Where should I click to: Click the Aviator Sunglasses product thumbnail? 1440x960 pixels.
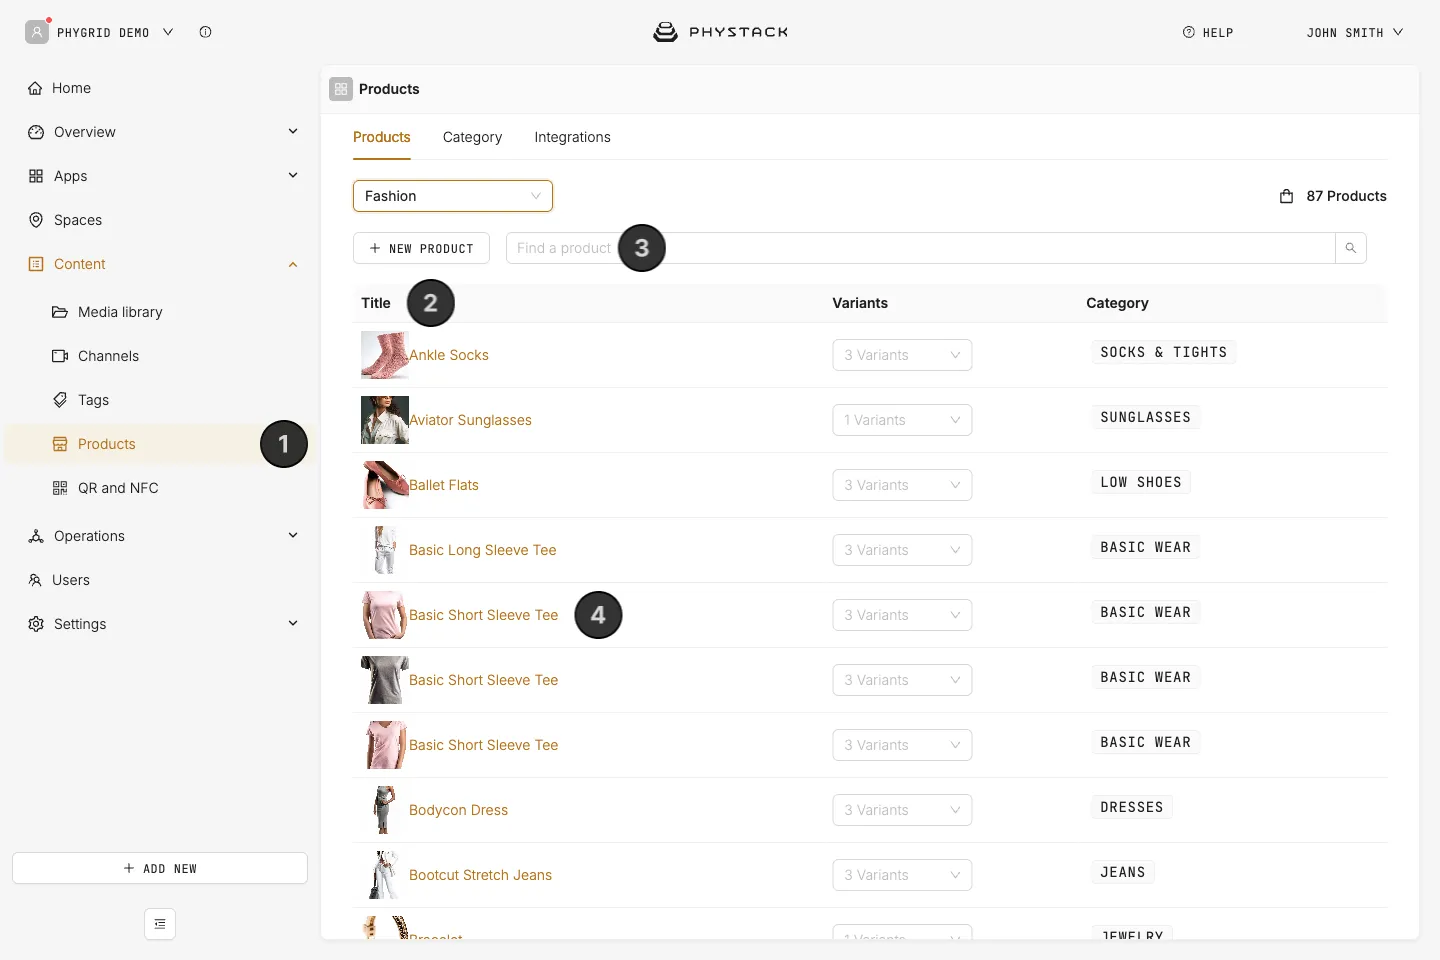pyautogui.click(x=385, y=420)
